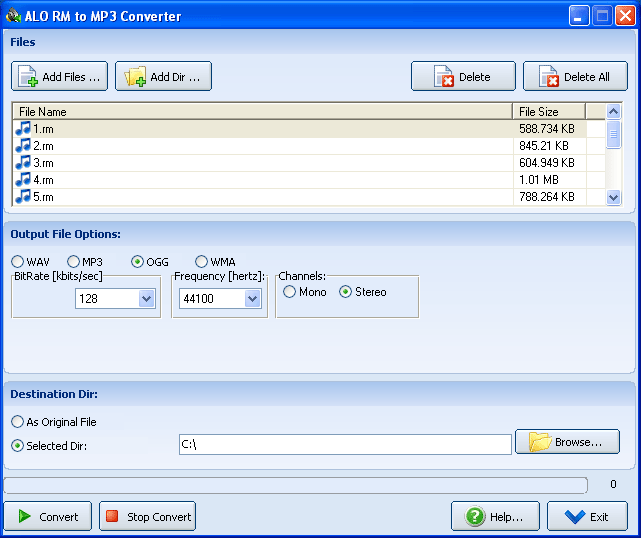Select the WAV output format
This screenshot has height=538, width=641.
[x=18, y=262]
